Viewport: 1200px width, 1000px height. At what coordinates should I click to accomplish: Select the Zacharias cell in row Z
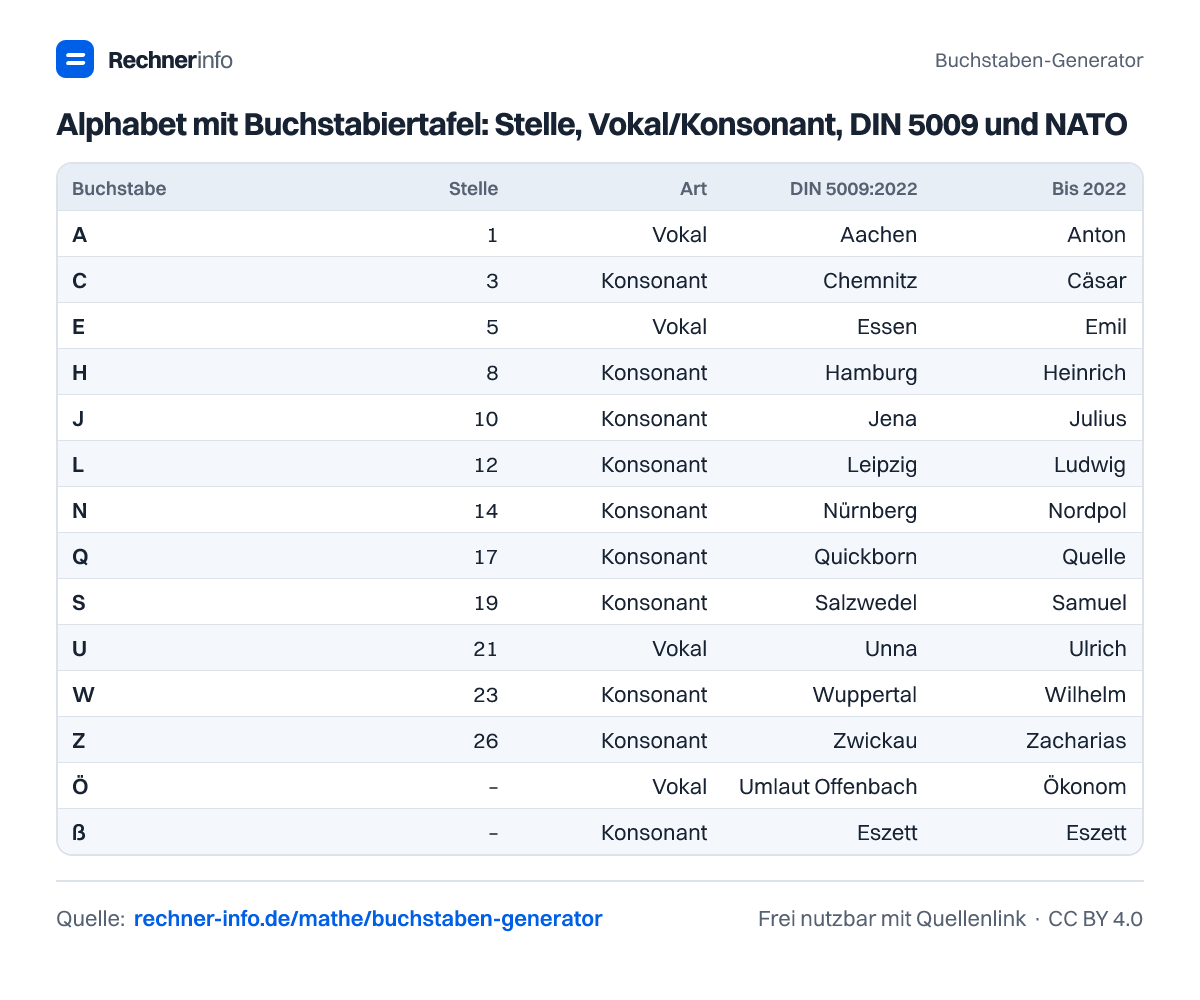point(1076,741)
